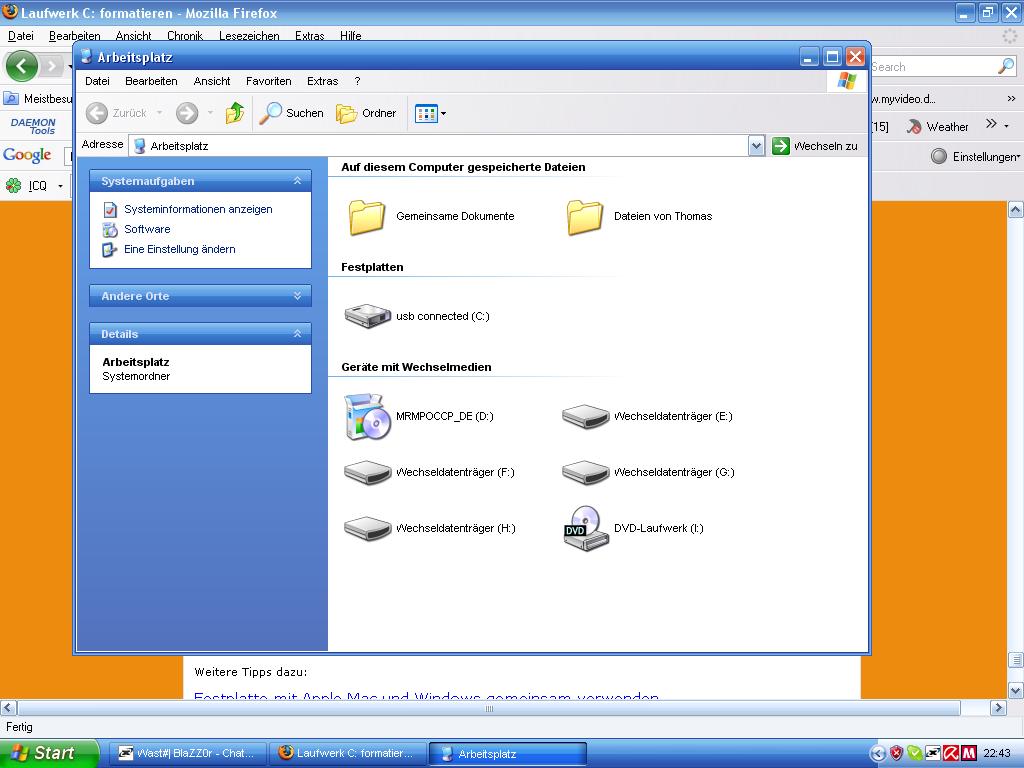This screenshot has width=1024, height=768.
Task: Open Wechseldatenträger (E:) removable drive
Action: [585, 416]
